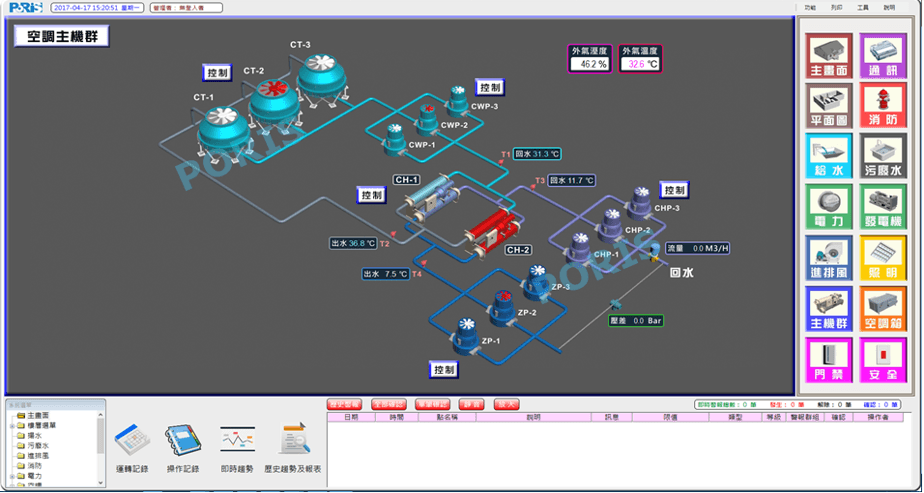
Task: Select zone pump ZP-3
Action: pyautogui.click(x=537, y=283)
